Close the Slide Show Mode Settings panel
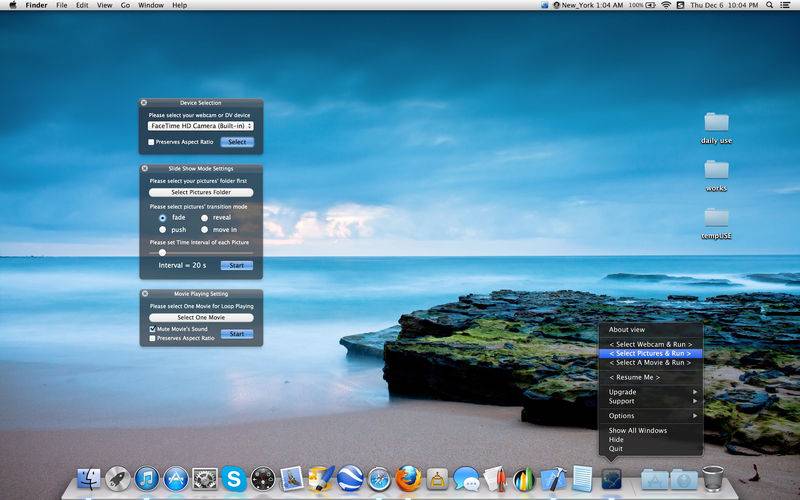Viewport: 800px width, 500px height. [x=144, y=168]
